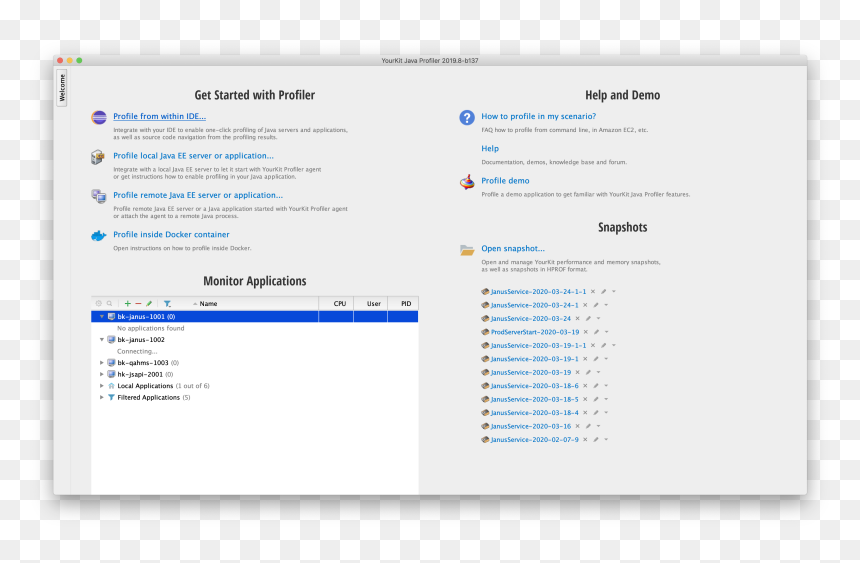Click the X next to JanusService-2020-03-18-5
The height and width of the screenshot is (563, 860).
click(x=585, y=399)
